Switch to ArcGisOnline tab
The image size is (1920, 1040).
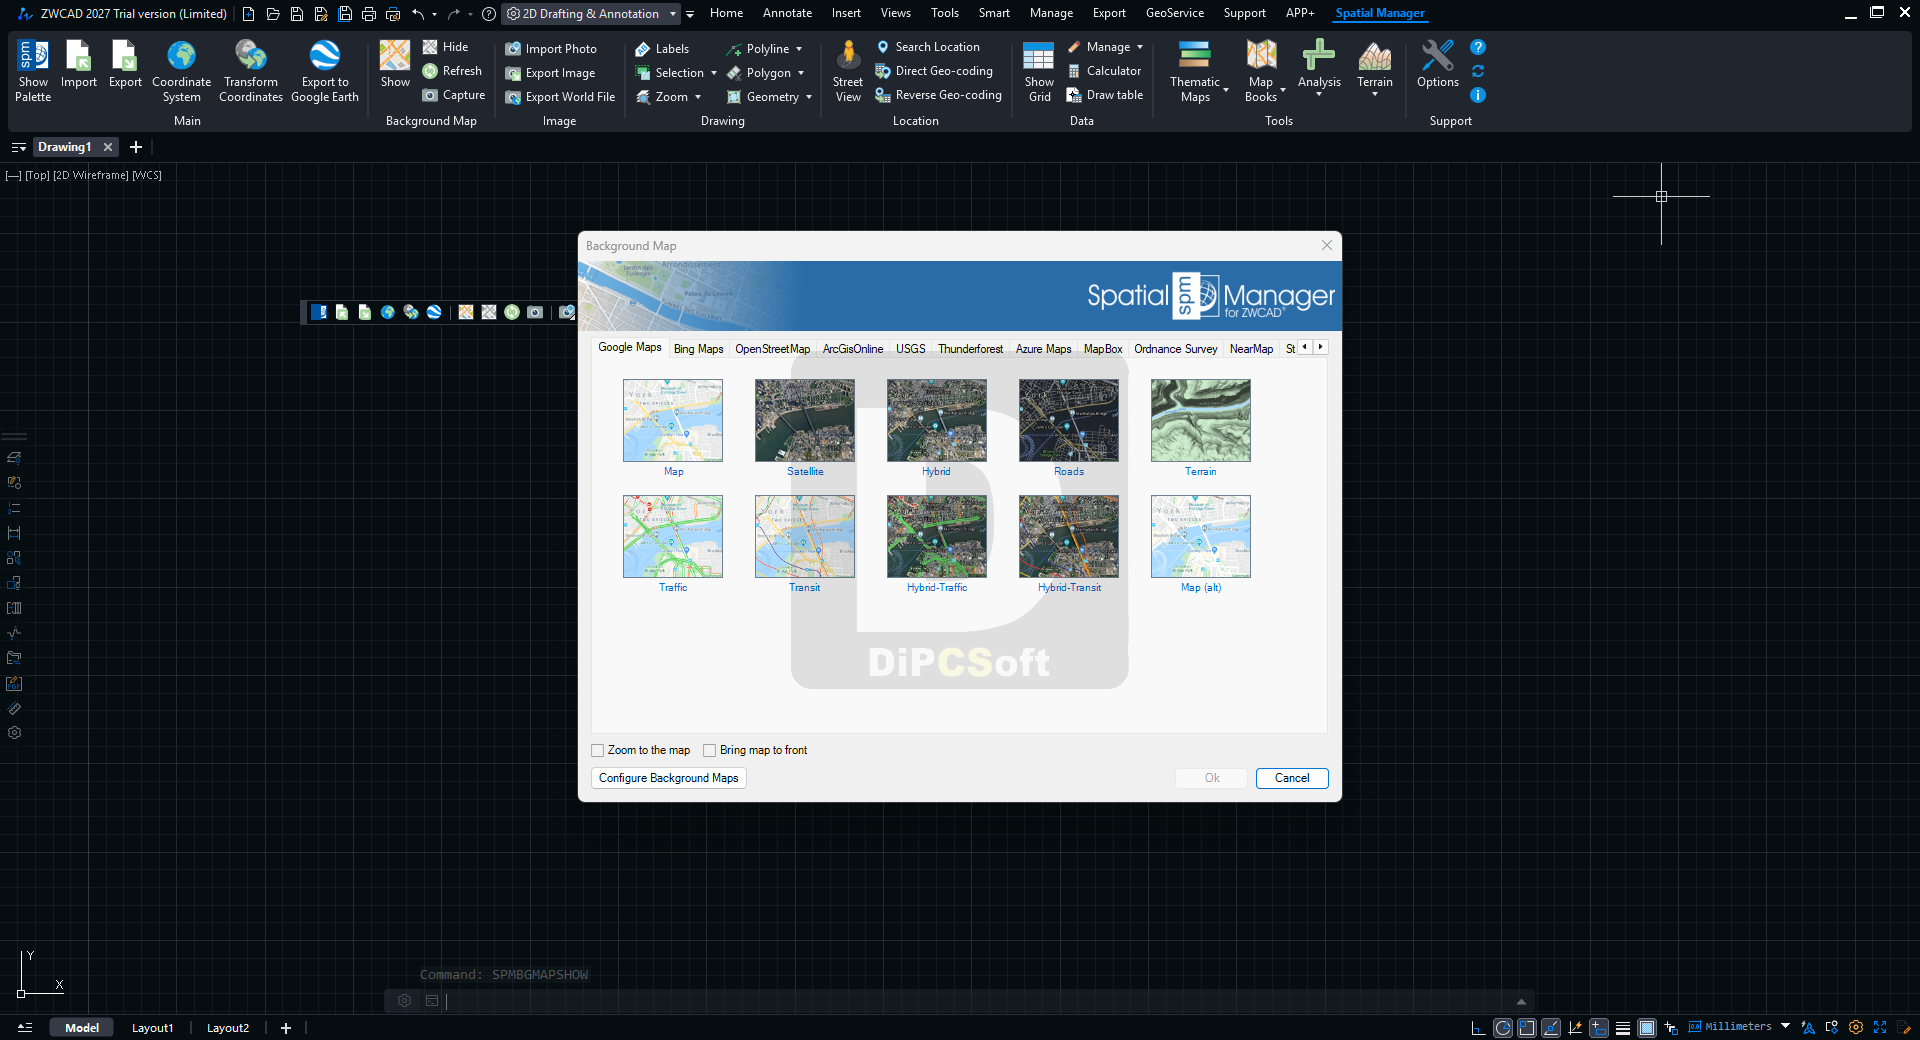pyautogui.click(x=853, y=349)
